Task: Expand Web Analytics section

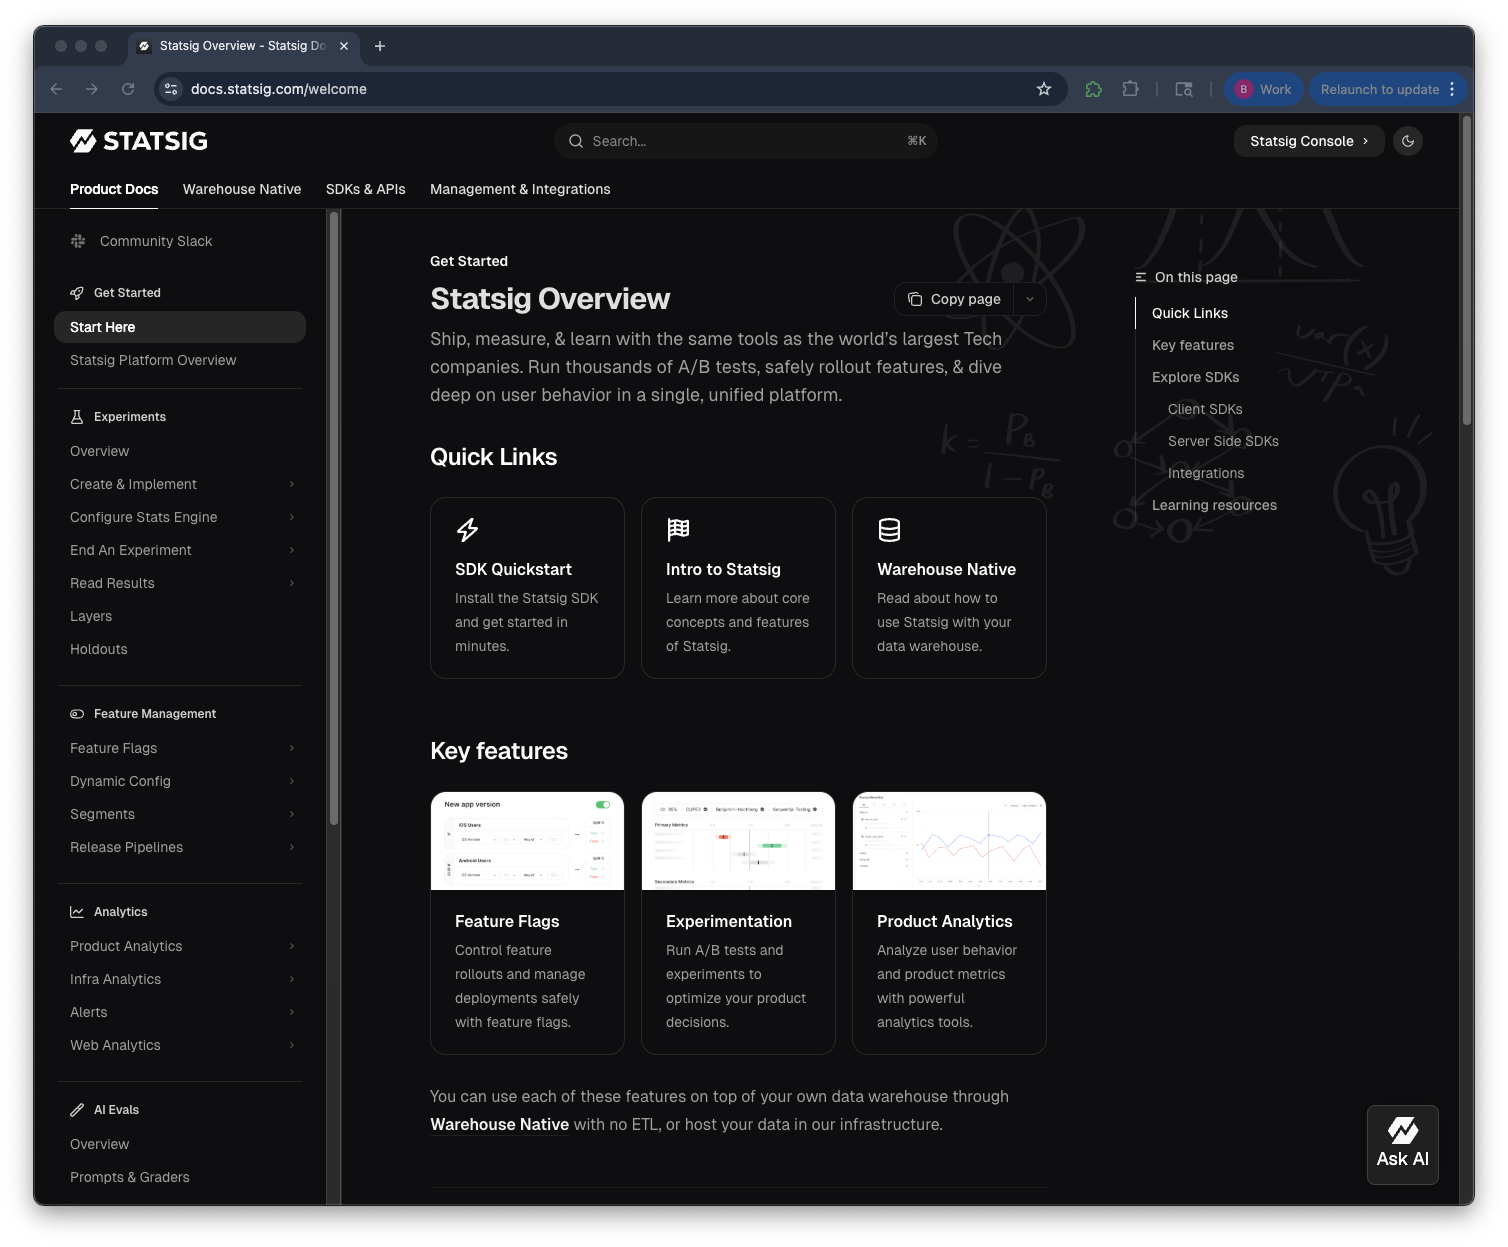Action: coord(292,1045)
